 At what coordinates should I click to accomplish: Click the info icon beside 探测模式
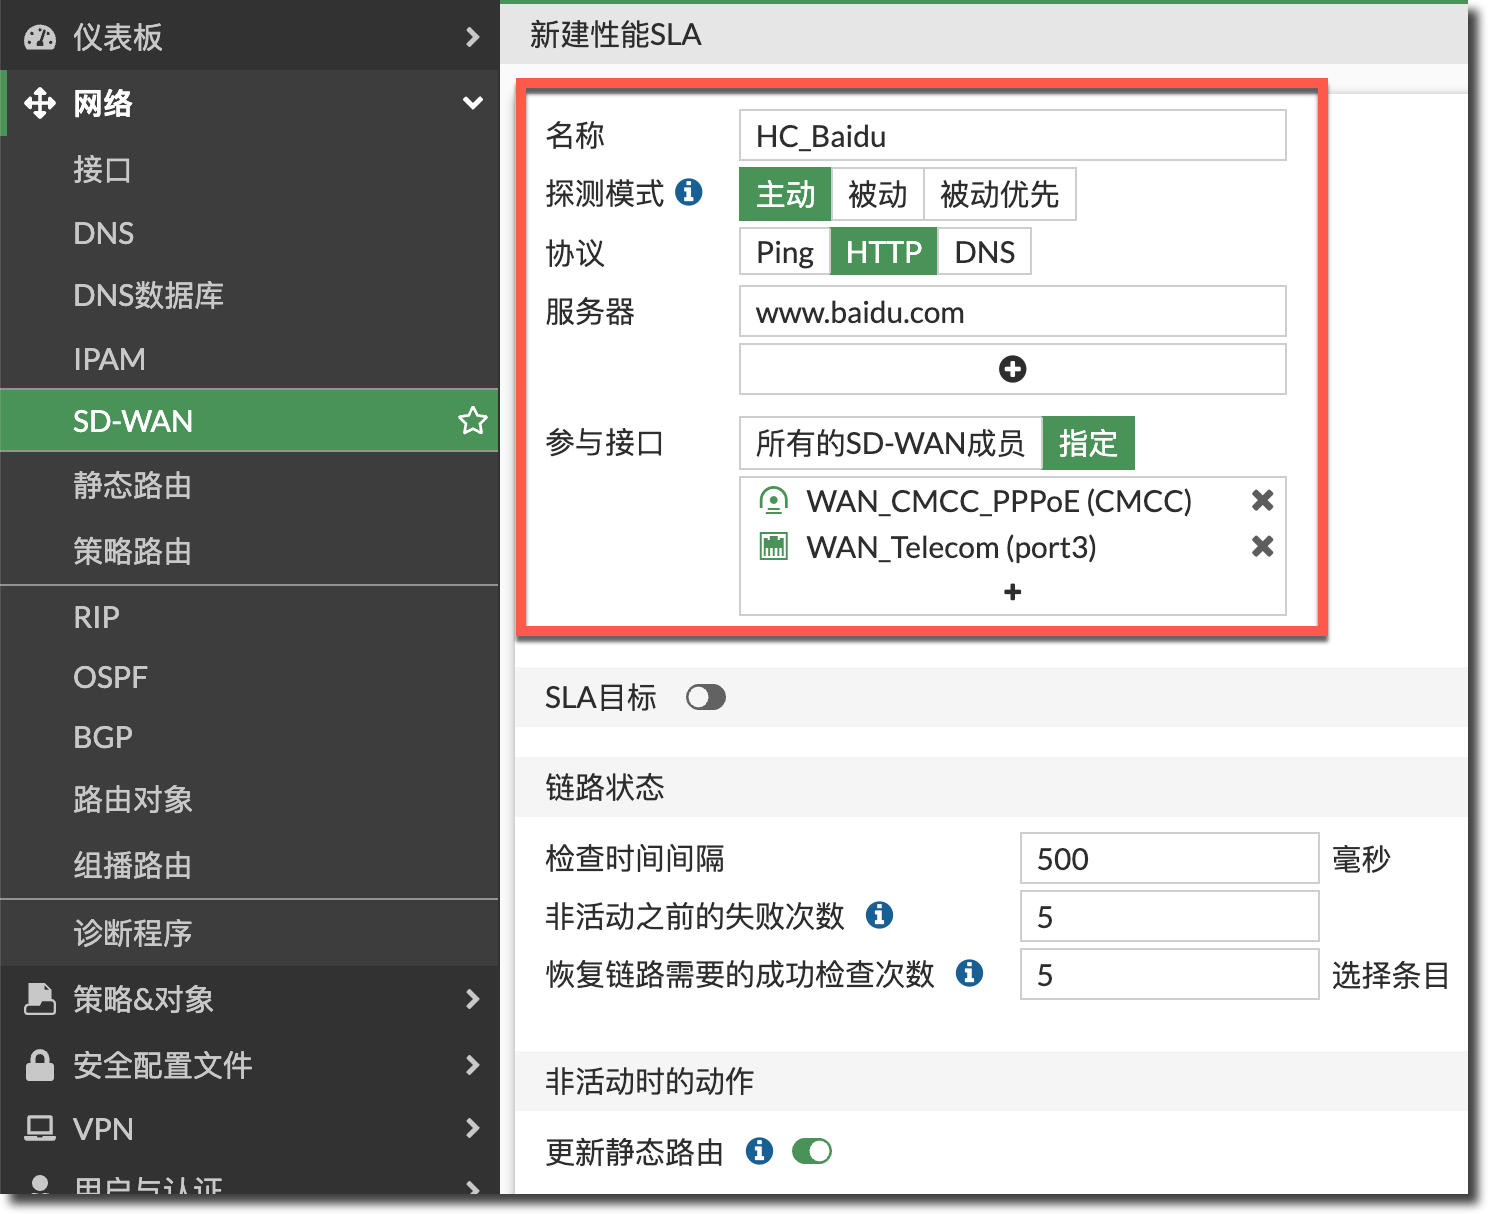click(x=688, y=192)
